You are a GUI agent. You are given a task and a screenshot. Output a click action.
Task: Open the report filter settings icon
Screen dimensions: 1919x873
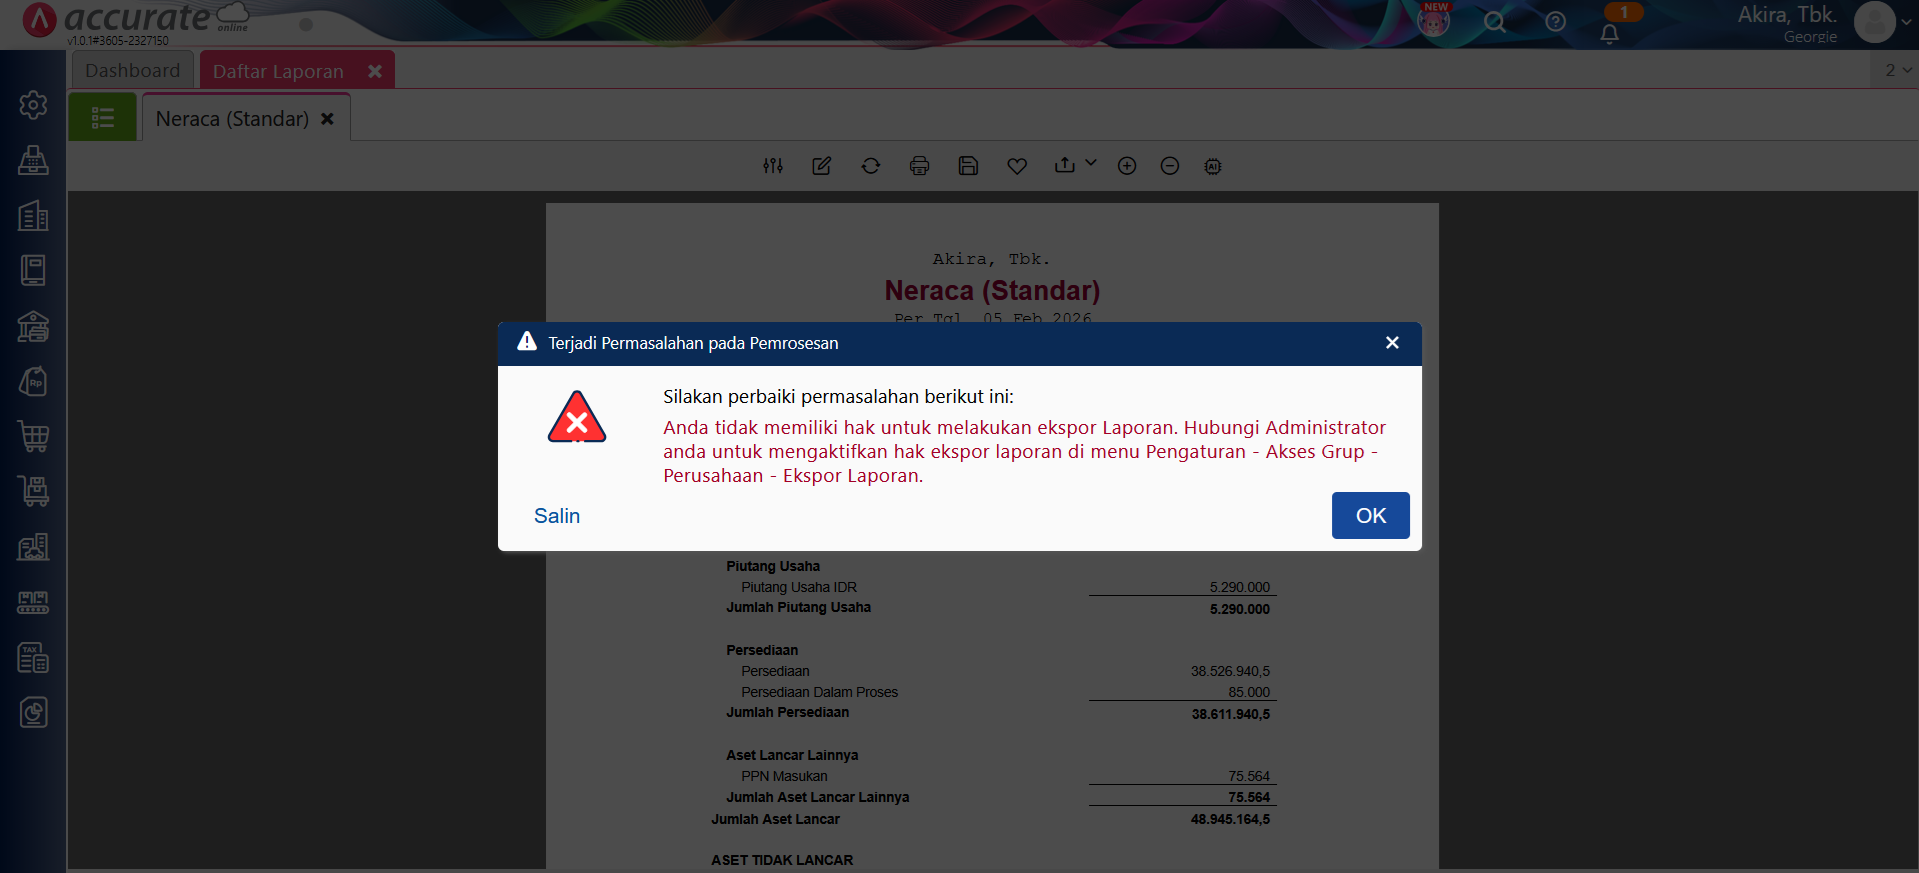click(x=773, y=166)
